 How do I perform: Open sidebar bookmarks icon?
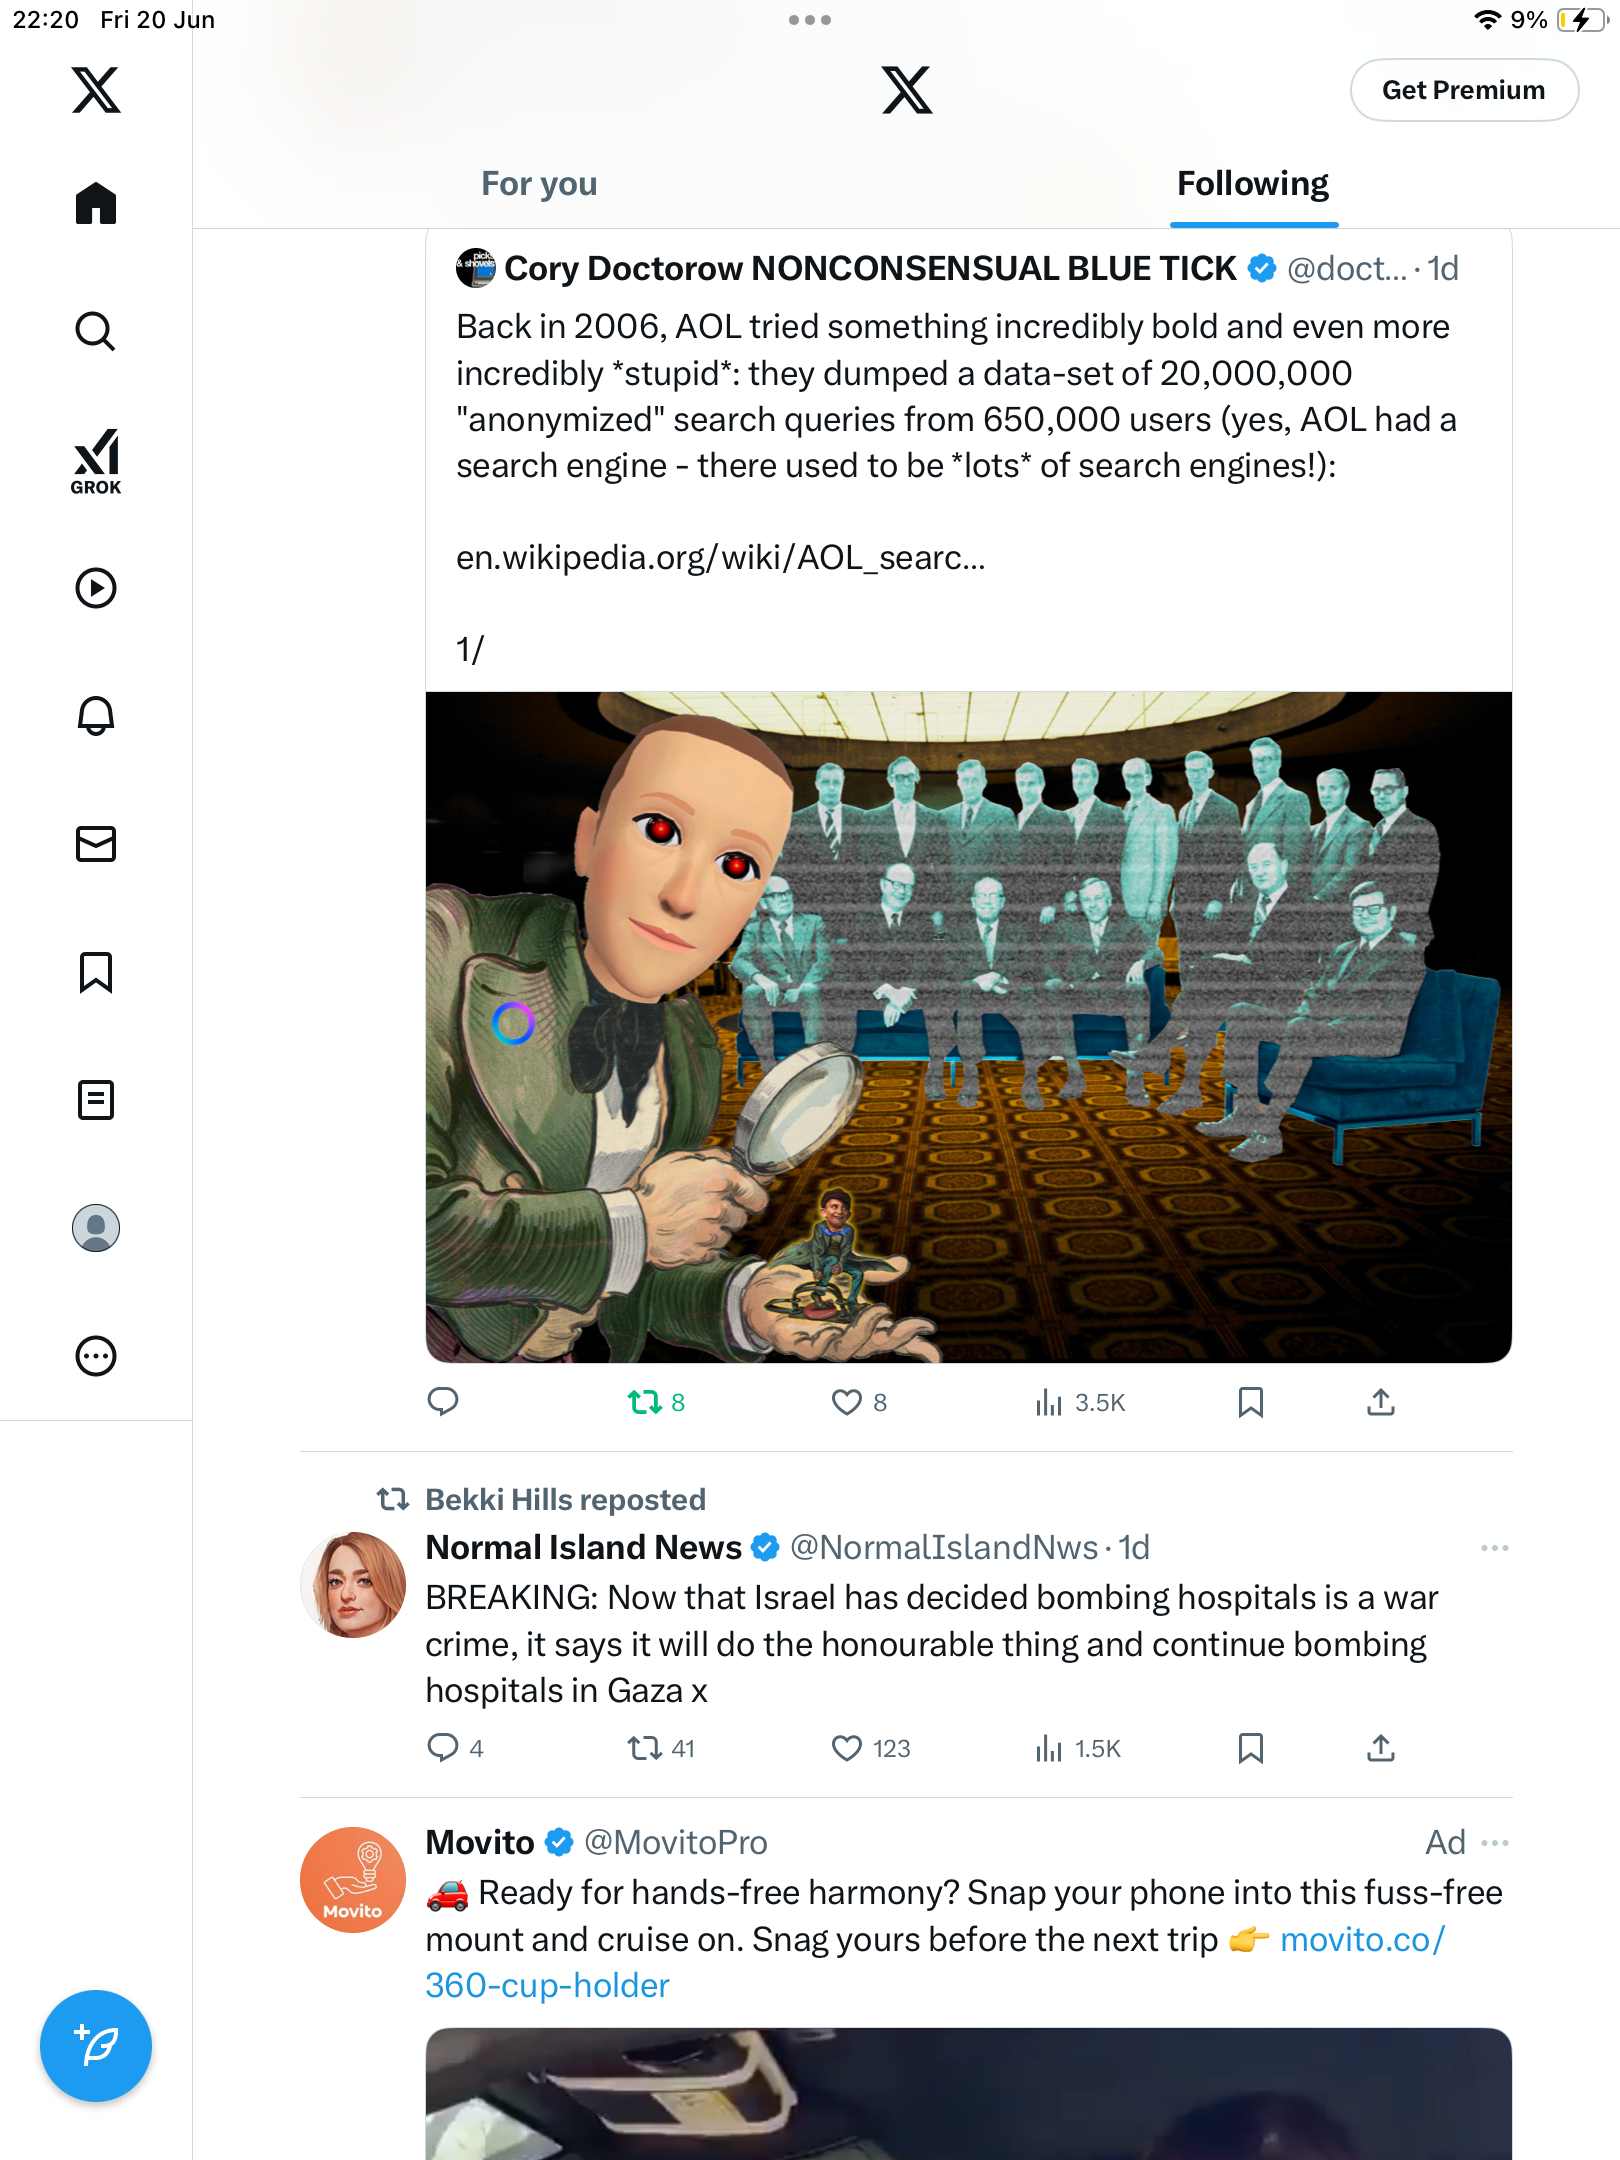tap(96, 972)
